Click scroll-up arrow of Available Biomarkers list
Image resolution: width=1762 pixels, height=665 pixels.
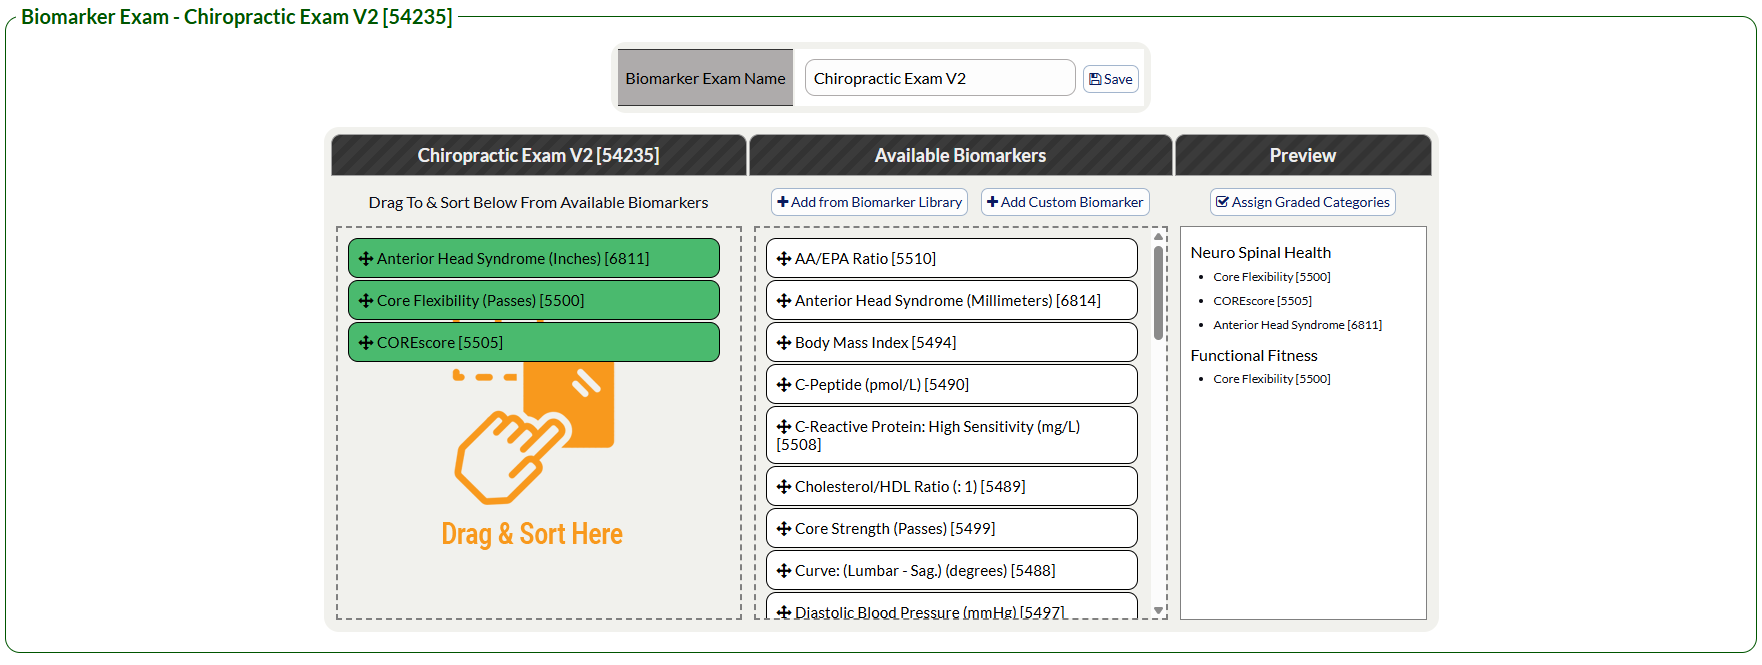click(x=1158, y=237)
